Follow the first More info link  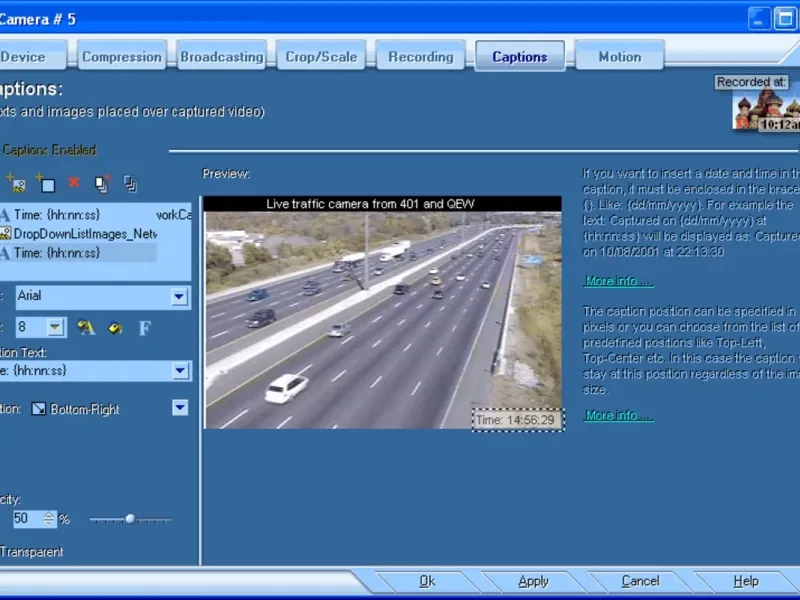point(618,281)
